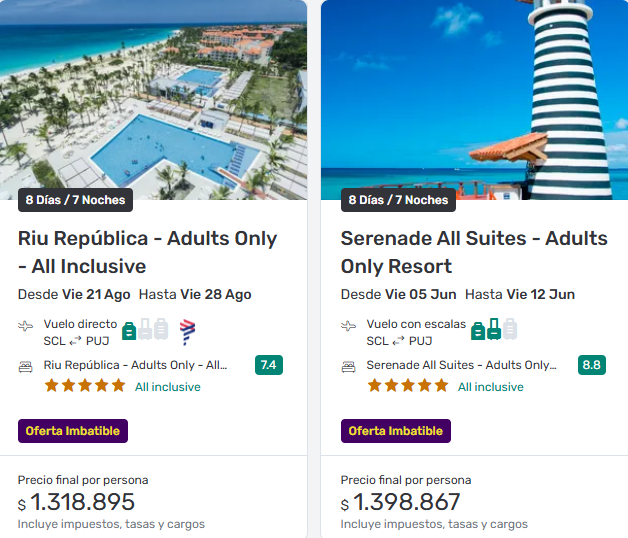Open the Riu República resort pool photo
Image resolution: width=628 pixels, height=538 pixels.
click(x=153, y=100)
